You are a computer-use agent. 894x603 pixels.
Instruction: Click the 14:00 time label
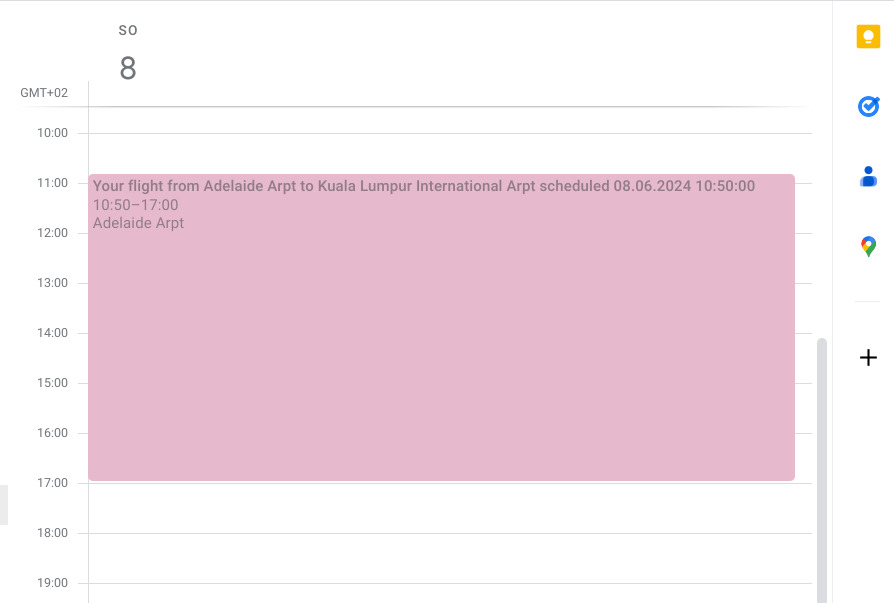(x=52, y=333)
